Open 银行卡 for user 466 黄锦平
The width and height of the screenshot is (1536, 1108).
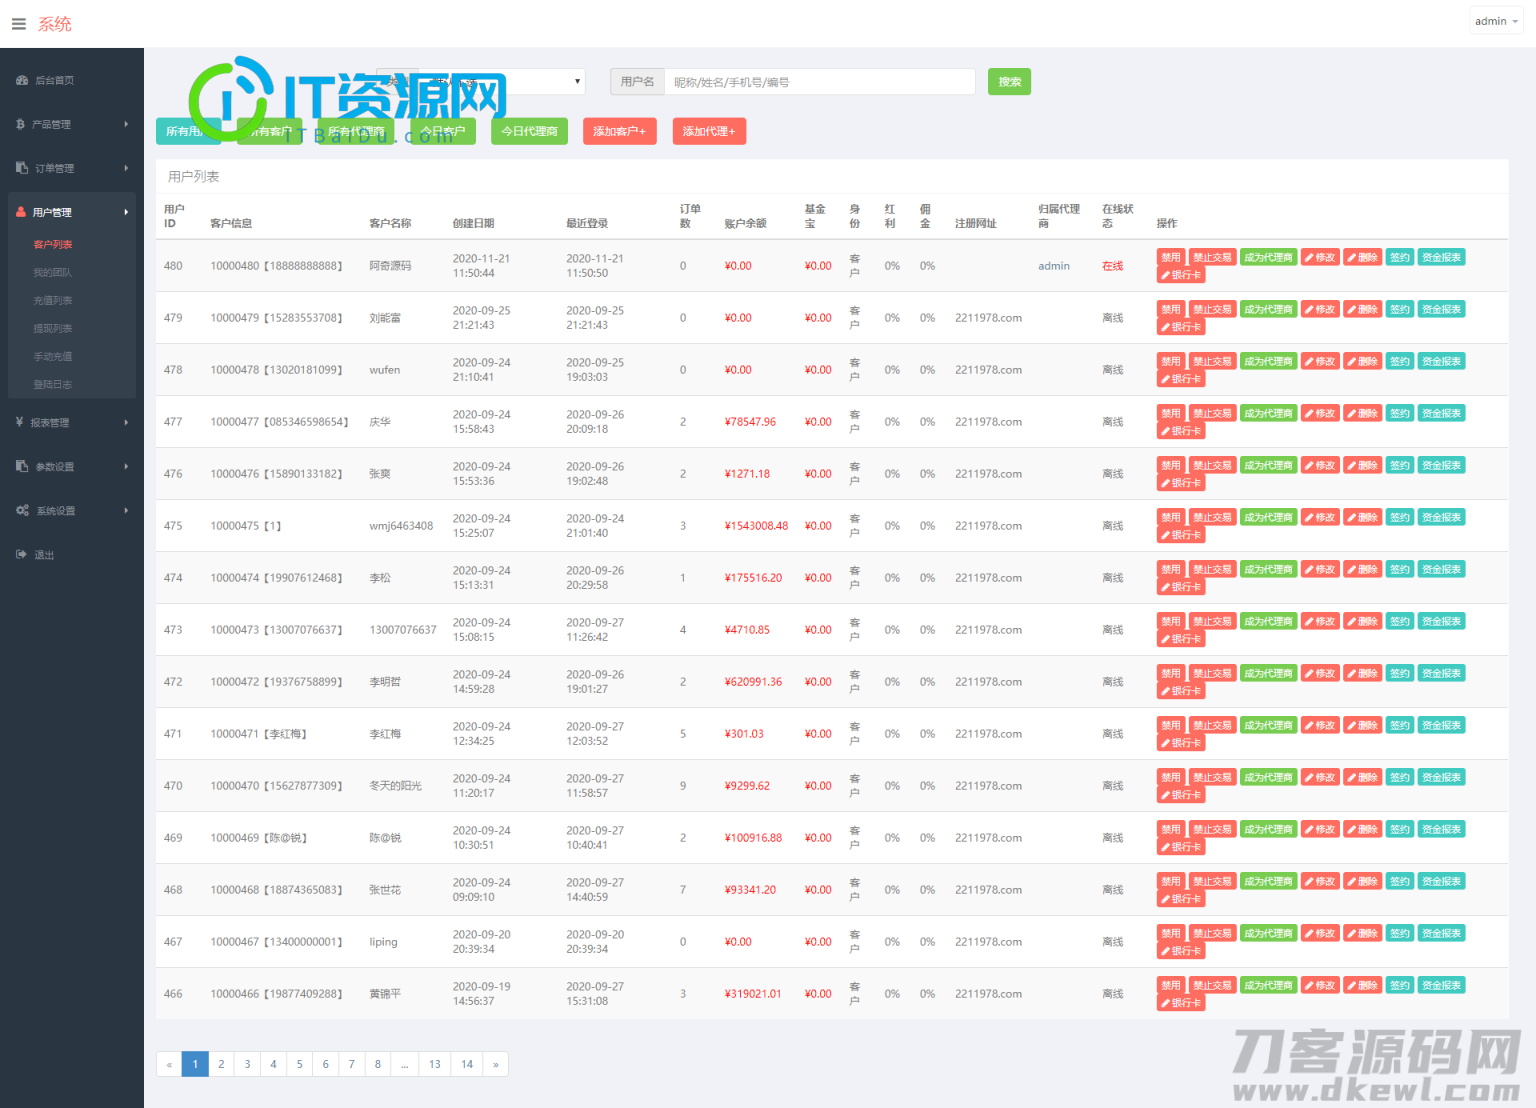coord(1181,1003)
